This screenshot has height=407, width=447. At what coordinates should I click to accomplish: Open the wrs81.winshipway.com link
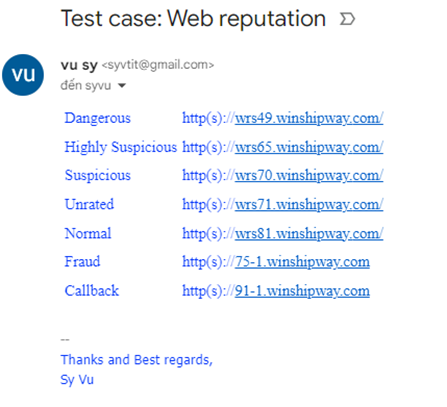point(309,233)
